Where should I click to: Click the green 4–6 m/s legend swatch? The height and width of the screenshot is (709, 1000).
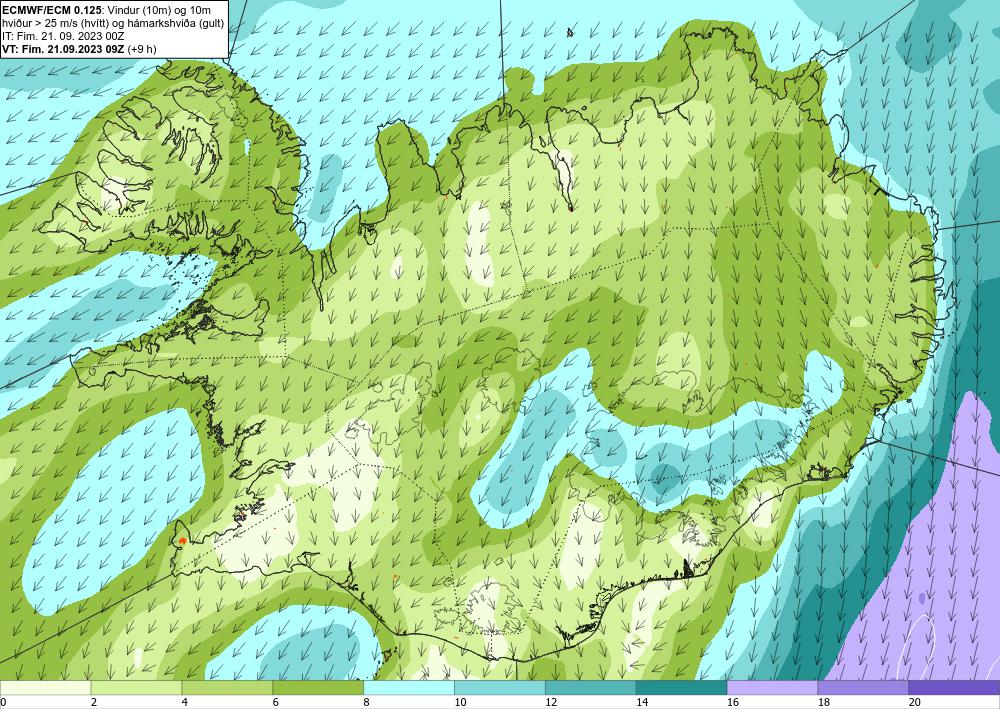pyautogui.click(x=227, y=688)
